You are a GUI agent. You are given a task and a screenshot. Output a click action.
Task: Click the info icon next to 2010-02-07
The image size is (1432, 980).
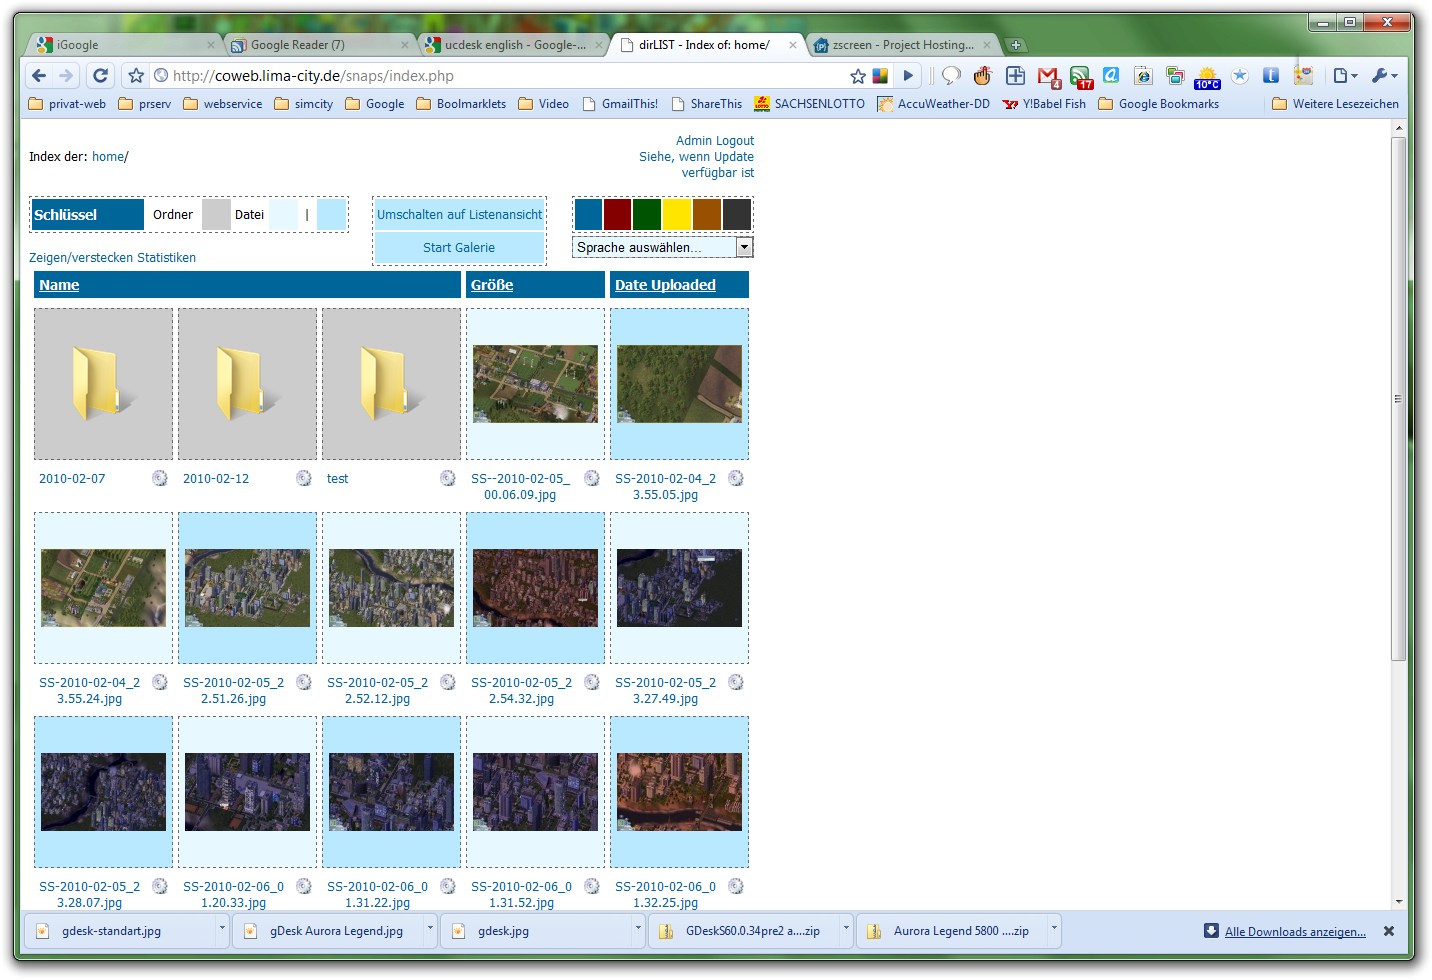pyautogui.click(x=160, y=478)
